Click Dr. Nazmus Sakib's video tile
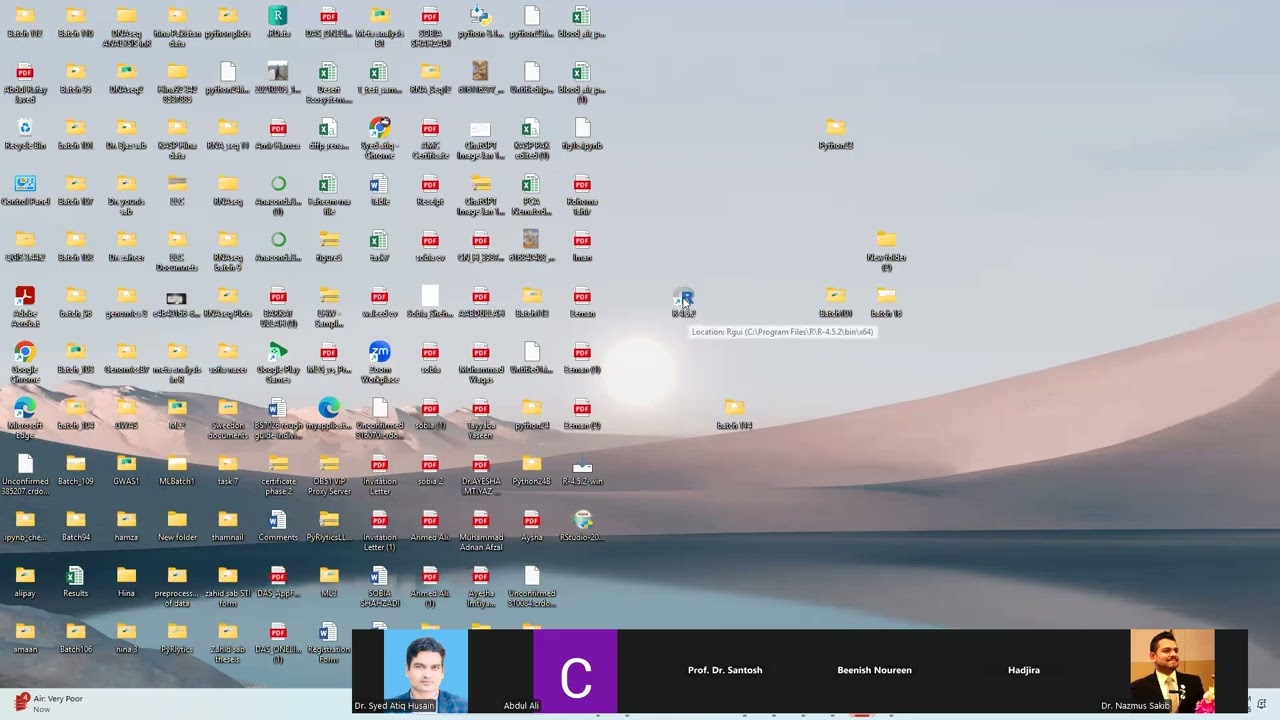This screenshot has height=720, width=1280. 1172,670
